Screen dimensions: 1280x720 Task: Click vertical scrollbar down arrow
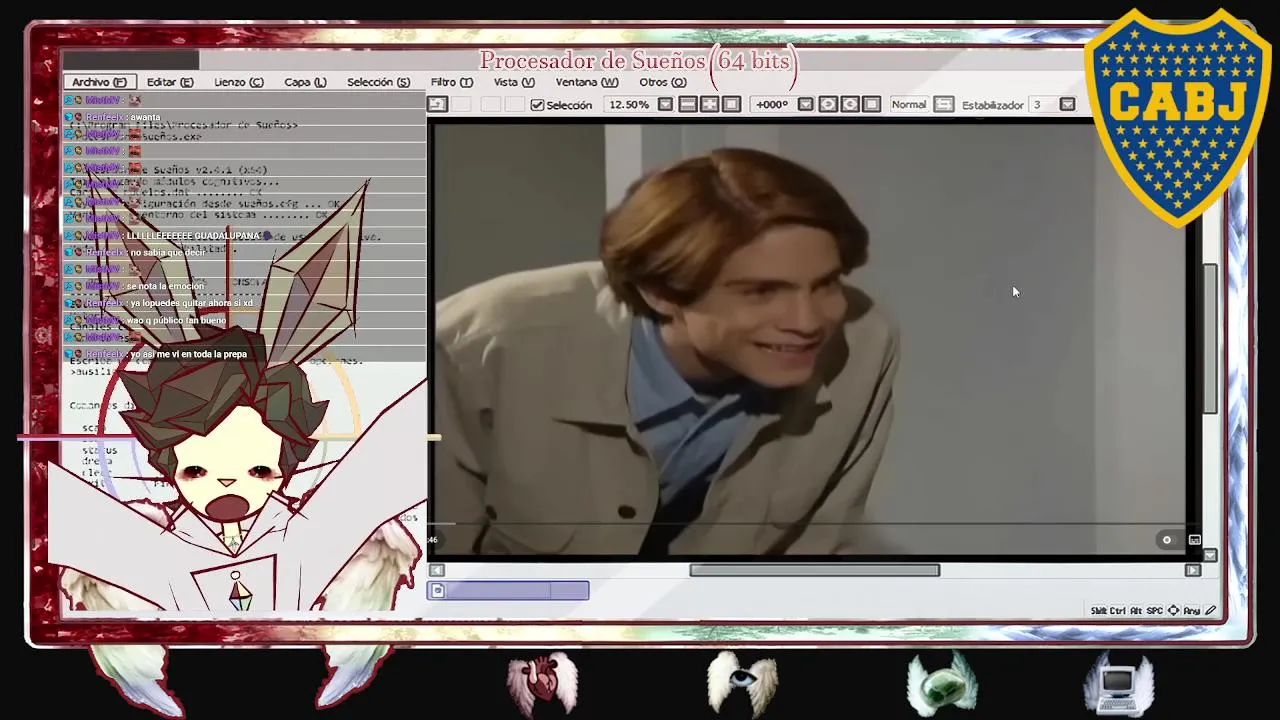(1210, 555)
